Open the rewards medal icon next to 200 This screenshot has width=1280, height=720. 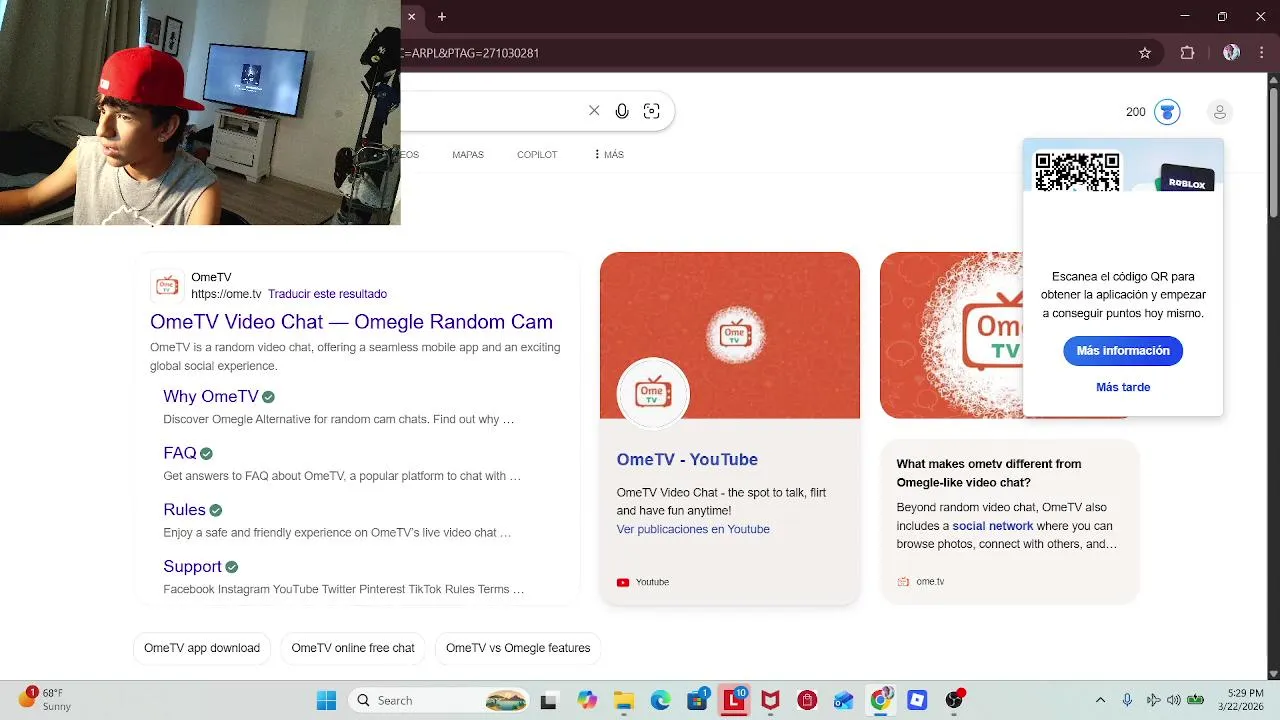click(x=1167, y=112)
